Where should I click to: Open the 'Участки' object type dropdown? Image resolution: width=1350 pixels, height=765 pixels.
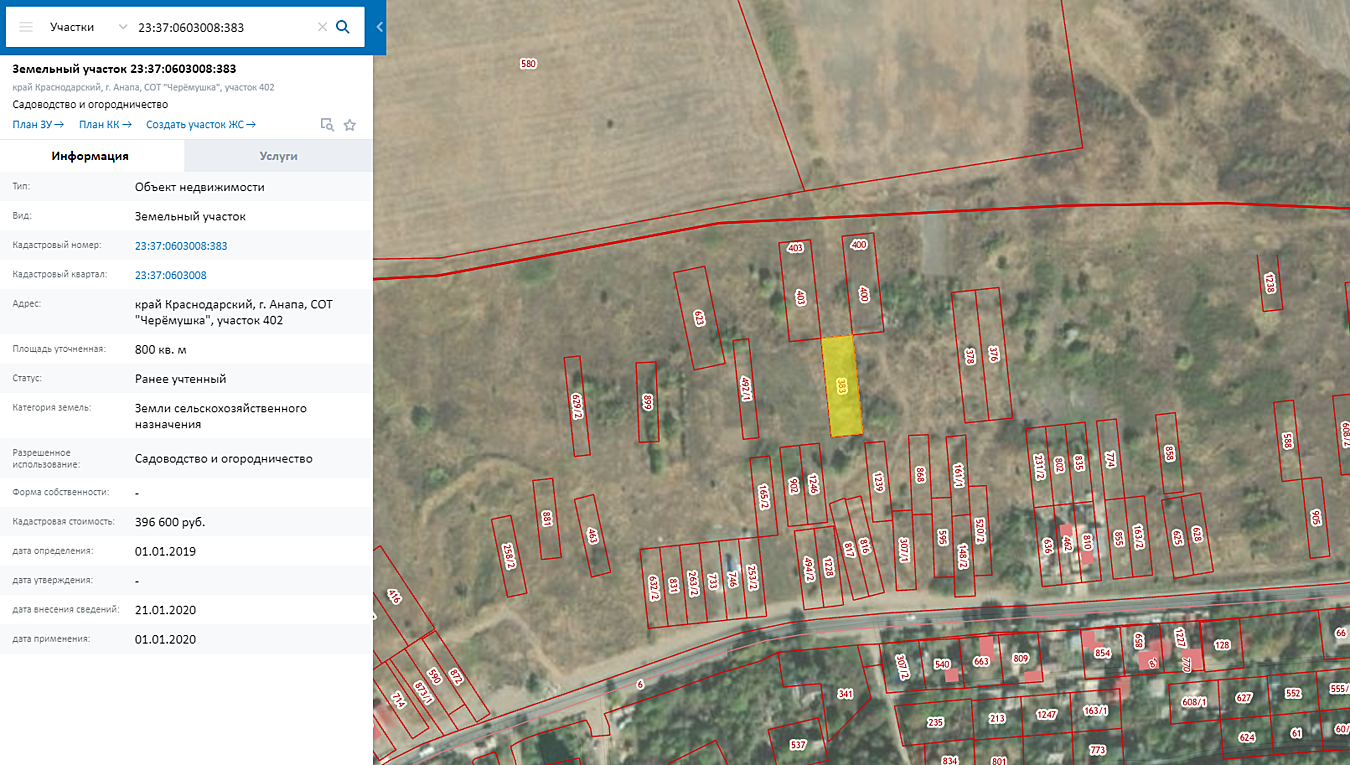click(x=88, y=27)
